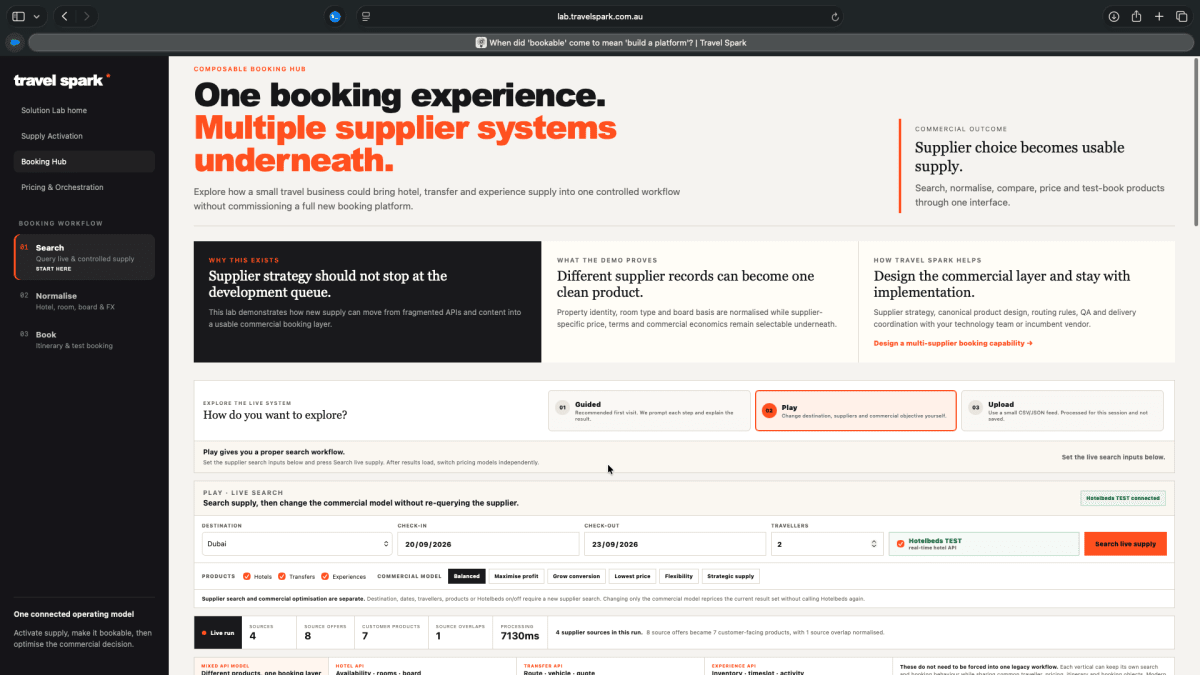Open Supply Activation in sidebar
Viewport: 1200px width, 675px height.
click(x=52, y=136)
